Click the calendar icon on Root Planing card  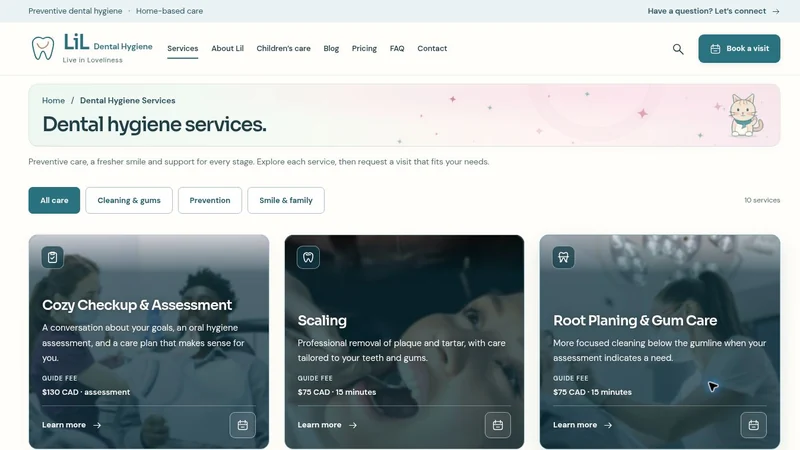click(x=753, y=425)
